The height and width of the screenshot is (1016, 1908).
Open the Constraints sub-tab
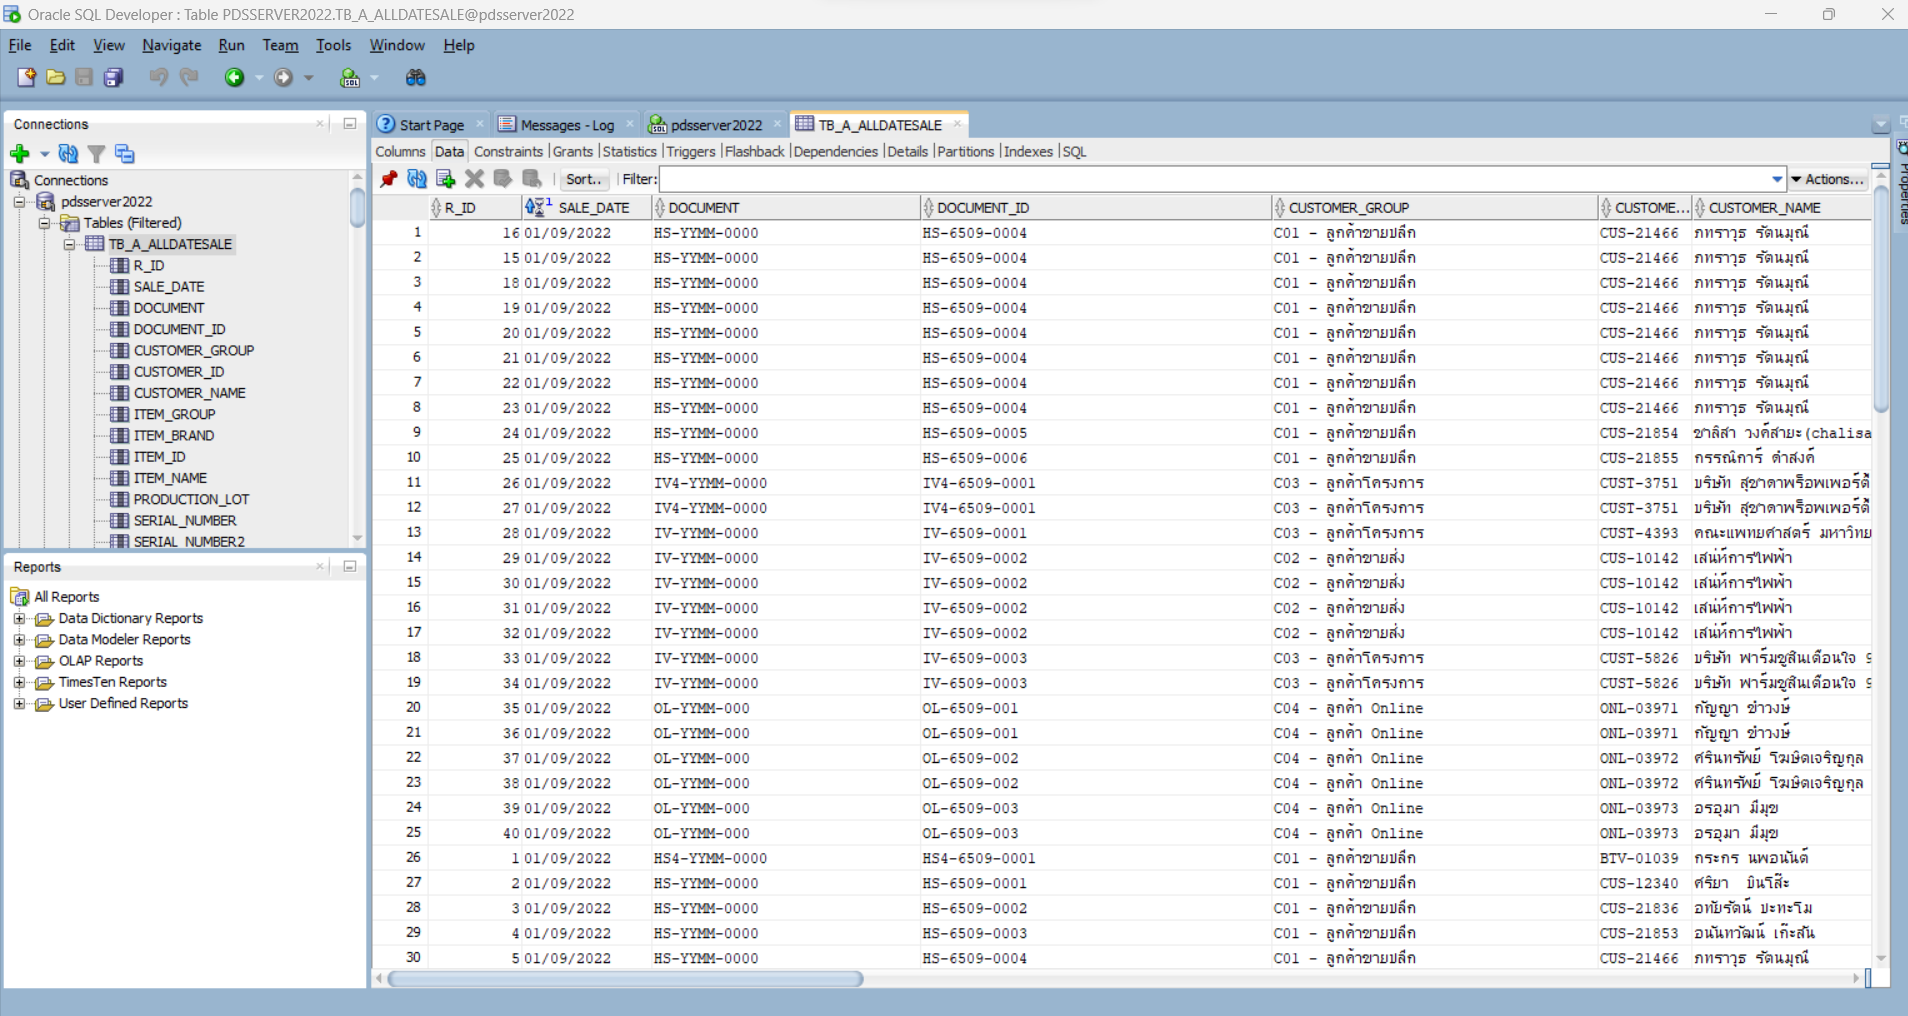tap(508, 152)
